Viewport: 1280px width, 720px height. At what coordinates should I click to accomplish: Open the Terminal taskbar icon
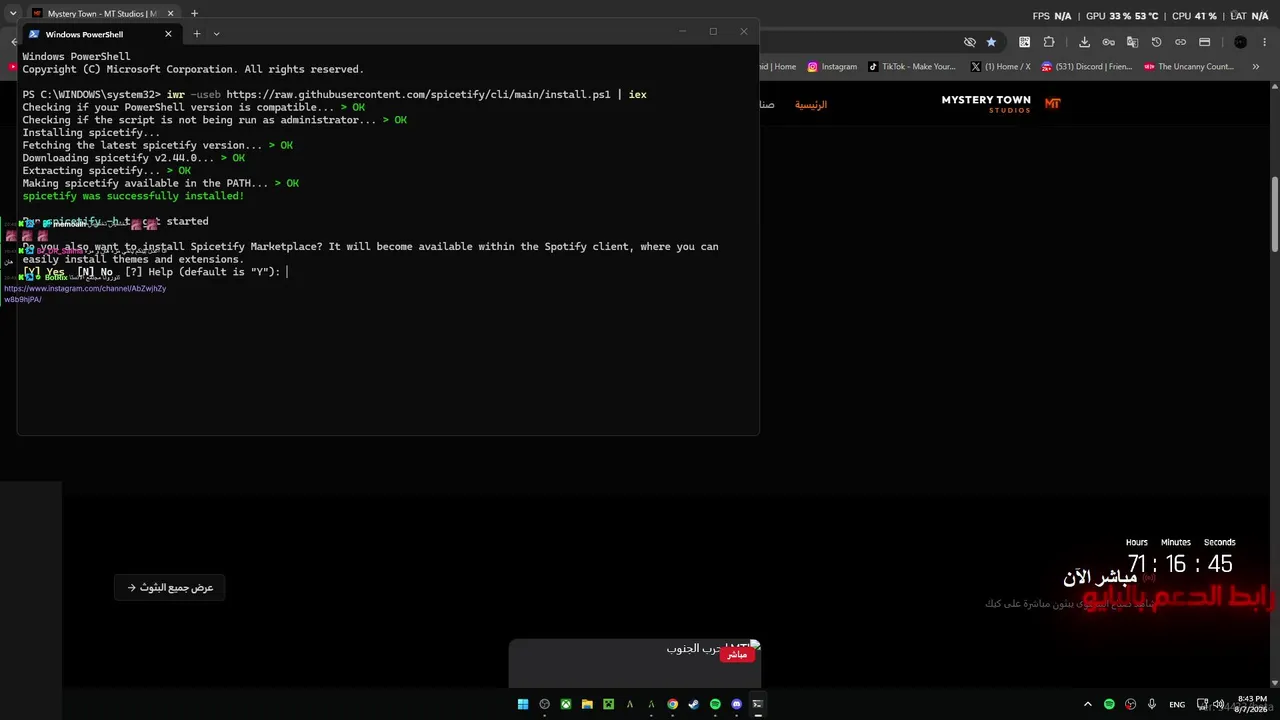[x=758, y=704]
